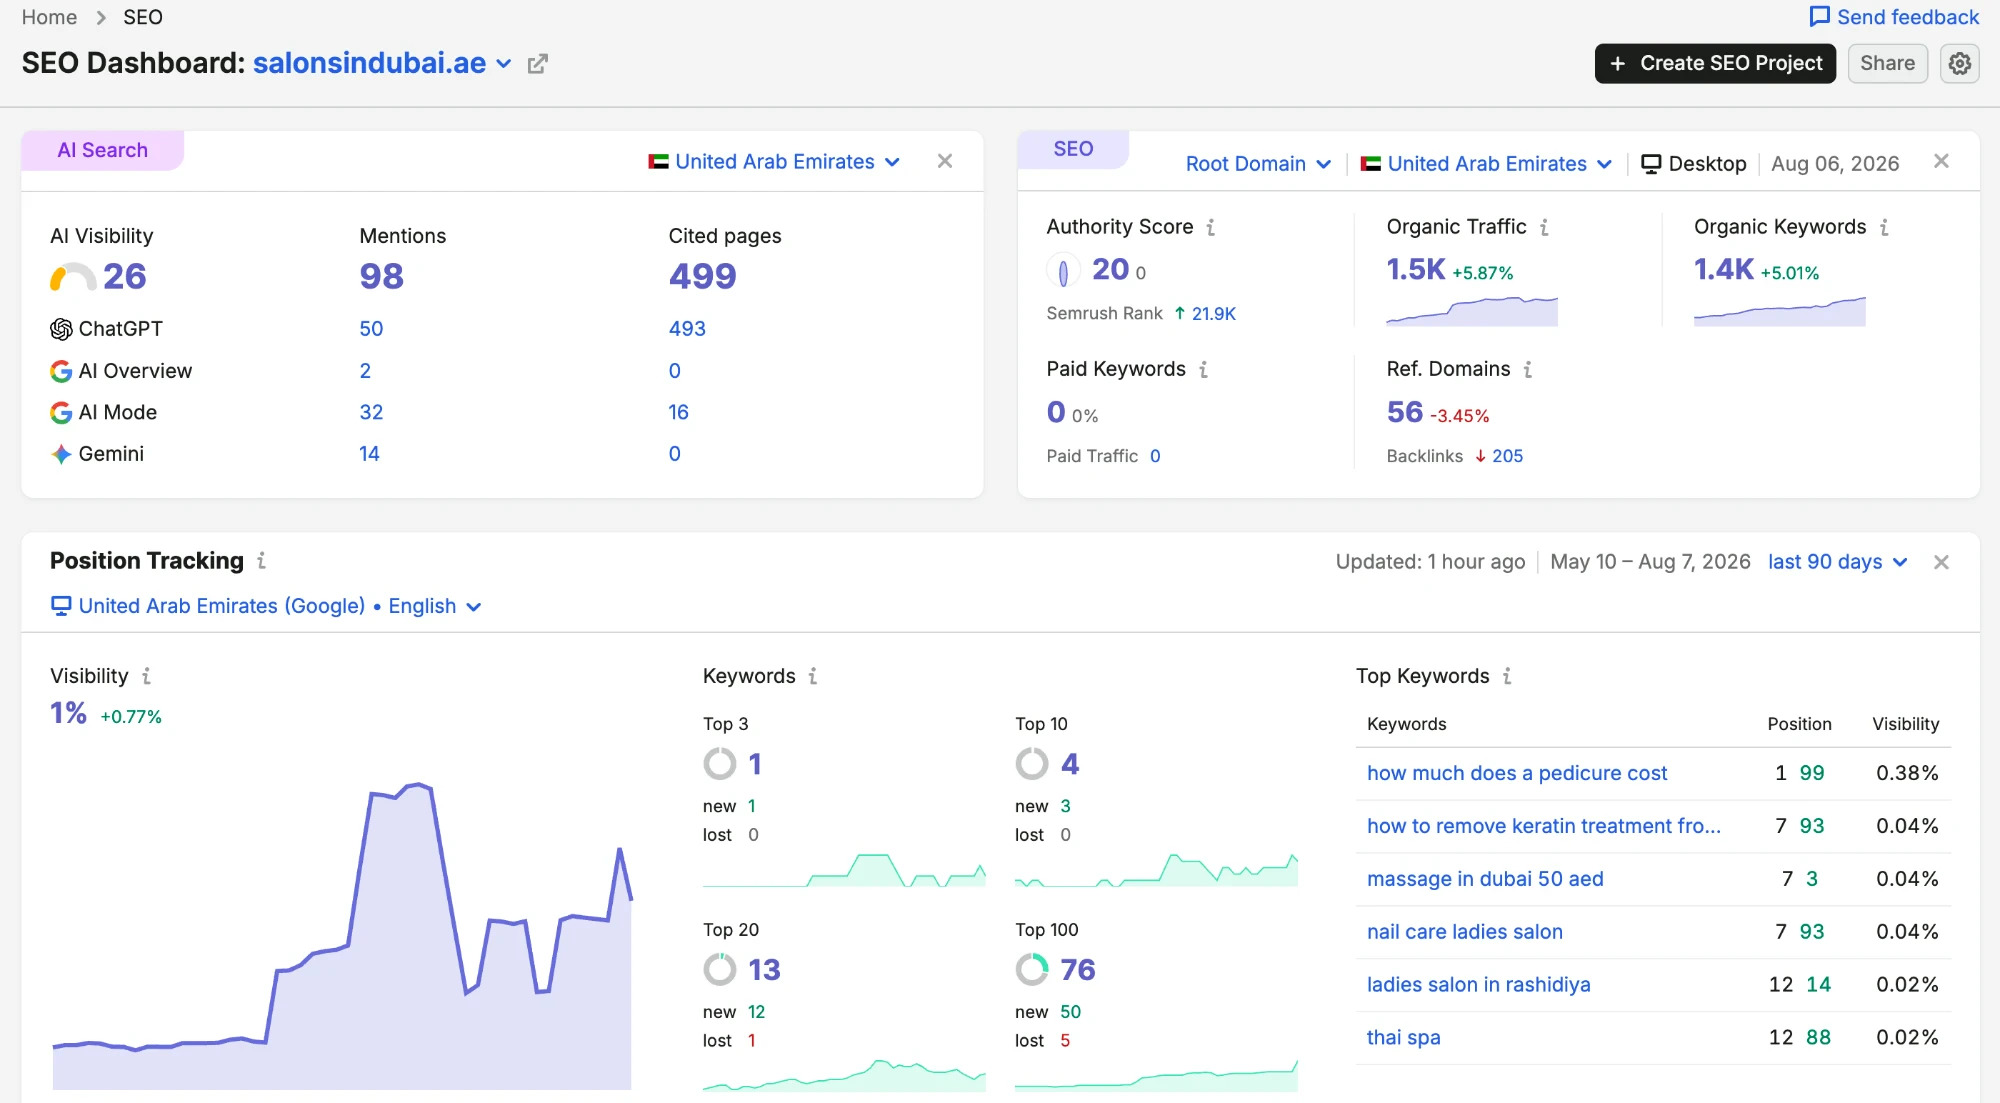Close the SEO widget

point(1941,161)
